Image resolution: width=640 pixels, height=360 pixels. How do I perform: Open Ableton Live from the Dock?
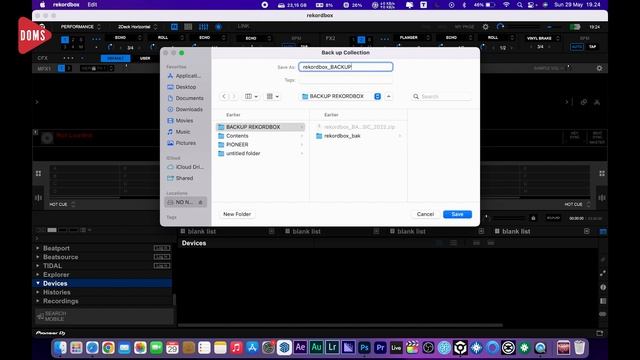point(396,348)
